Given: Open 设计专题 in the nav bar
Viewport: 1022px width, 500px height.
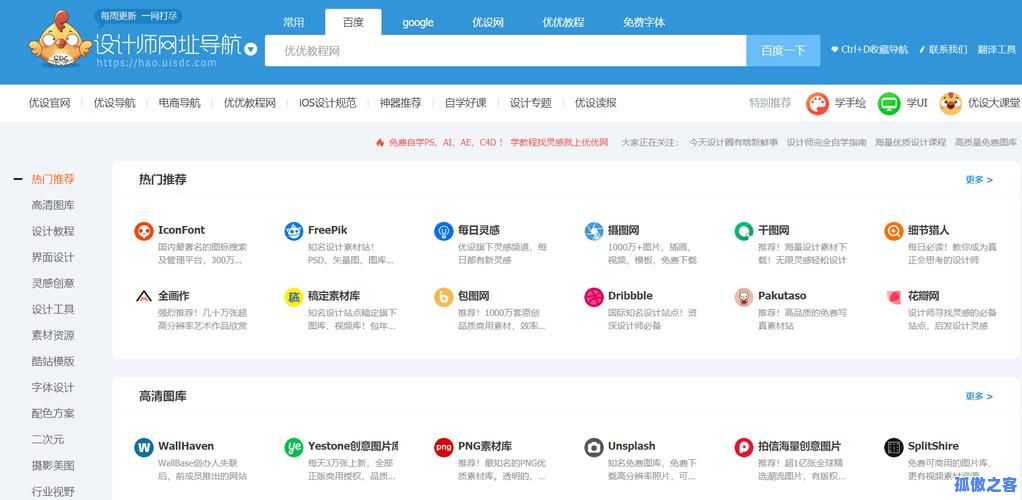Looking at the screenshot, I should pyautogui.click(x=531, y=103).
